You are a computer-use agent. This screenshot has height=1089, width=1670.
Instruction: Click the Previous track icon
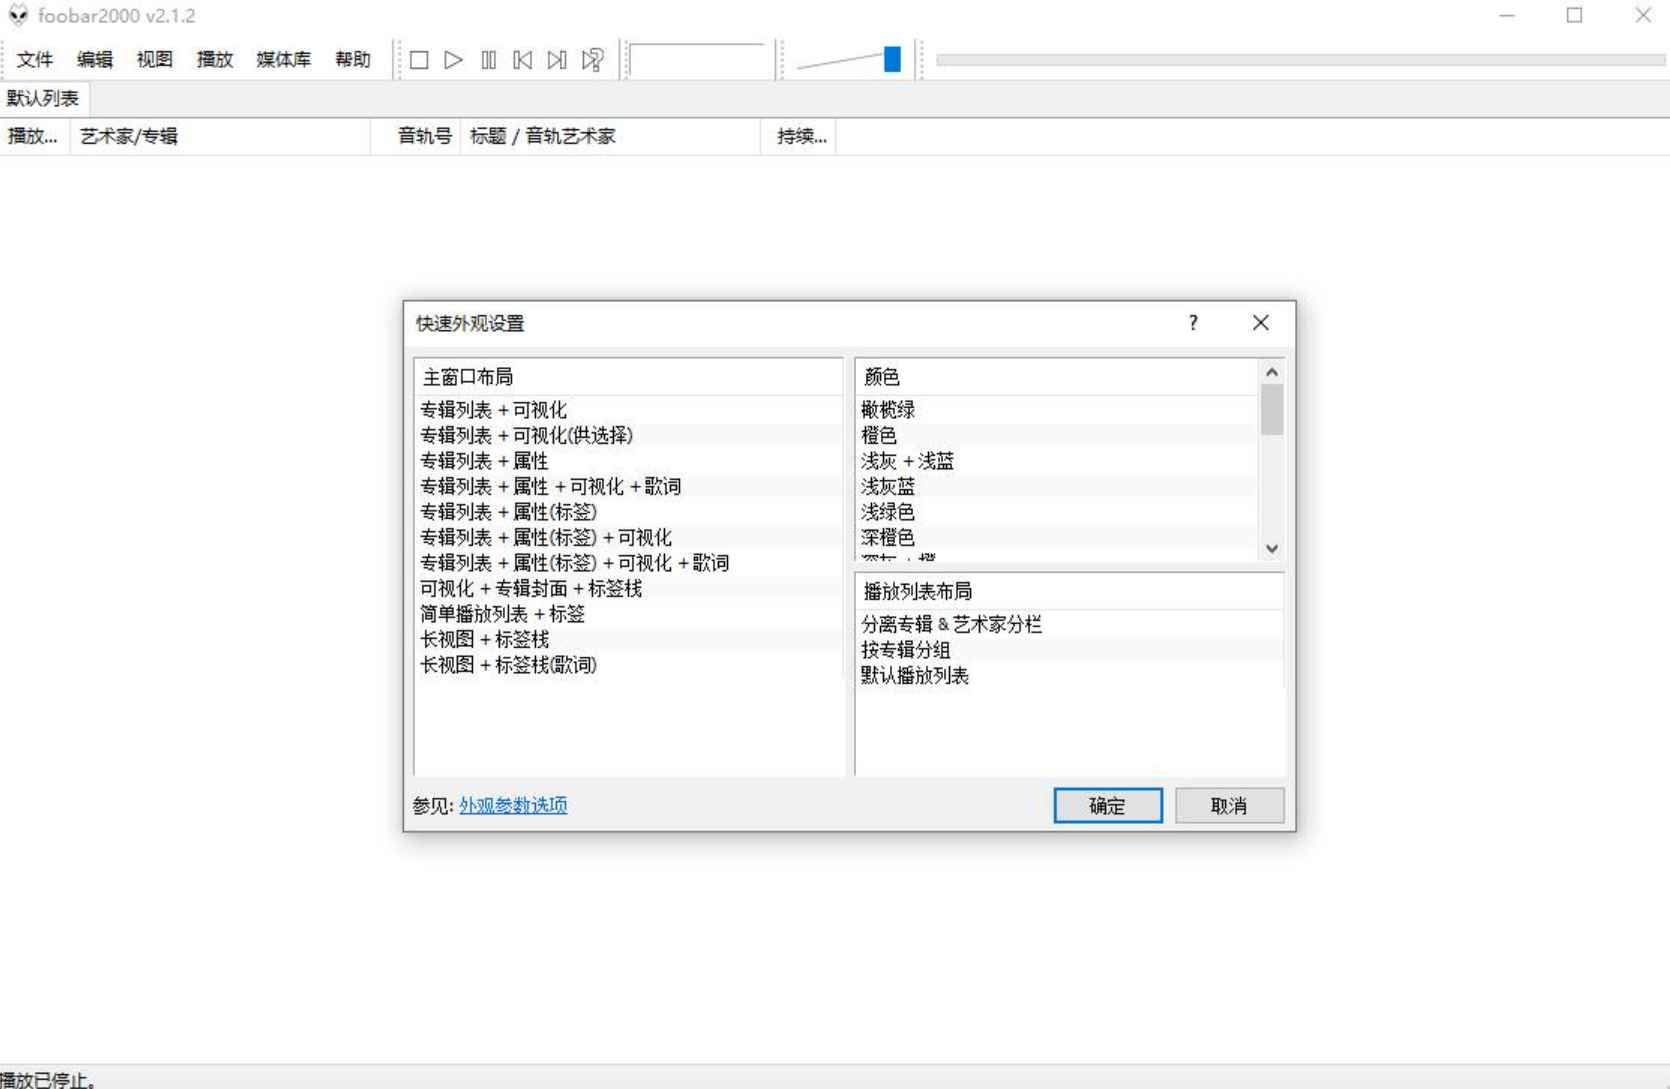522,60
